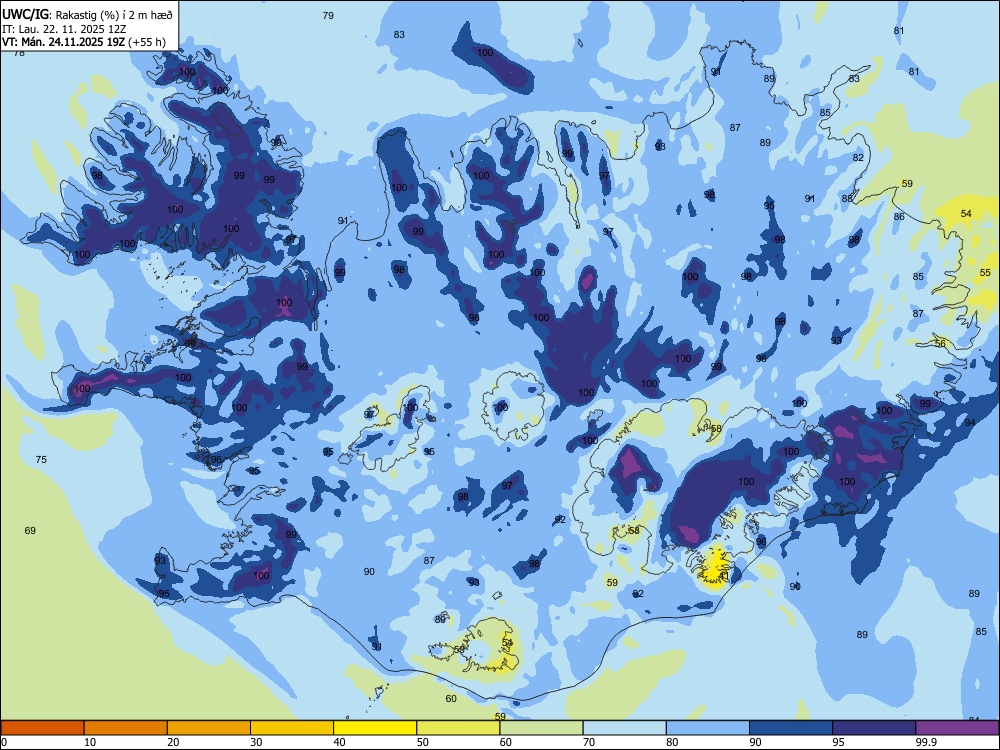Select the map value '82' in northeast
The height and width of the screenshot is (750, 1000).
[858, 158]
